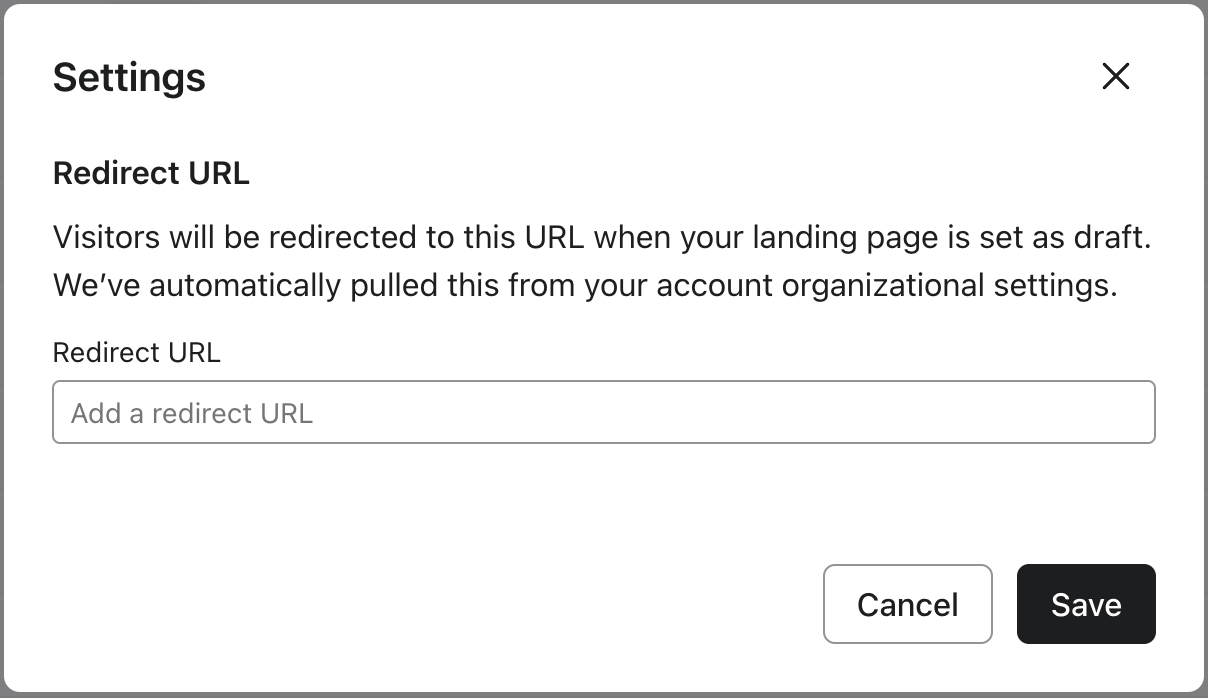Place the cursor in the redirect URL input box
This screenshot has width=1208, height=698.
tap(603, 412)
